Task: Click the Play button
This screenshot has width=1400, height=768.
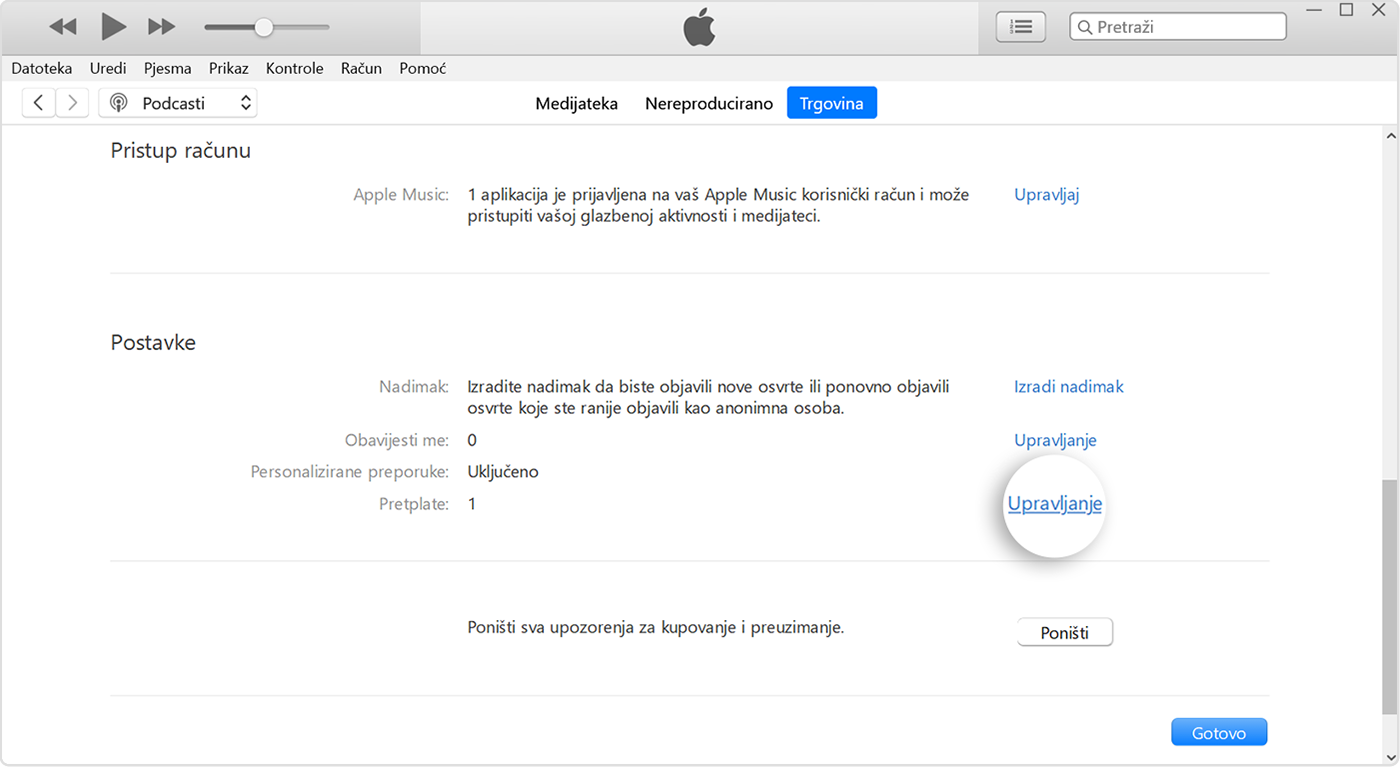Action: (x=112, y=27)
